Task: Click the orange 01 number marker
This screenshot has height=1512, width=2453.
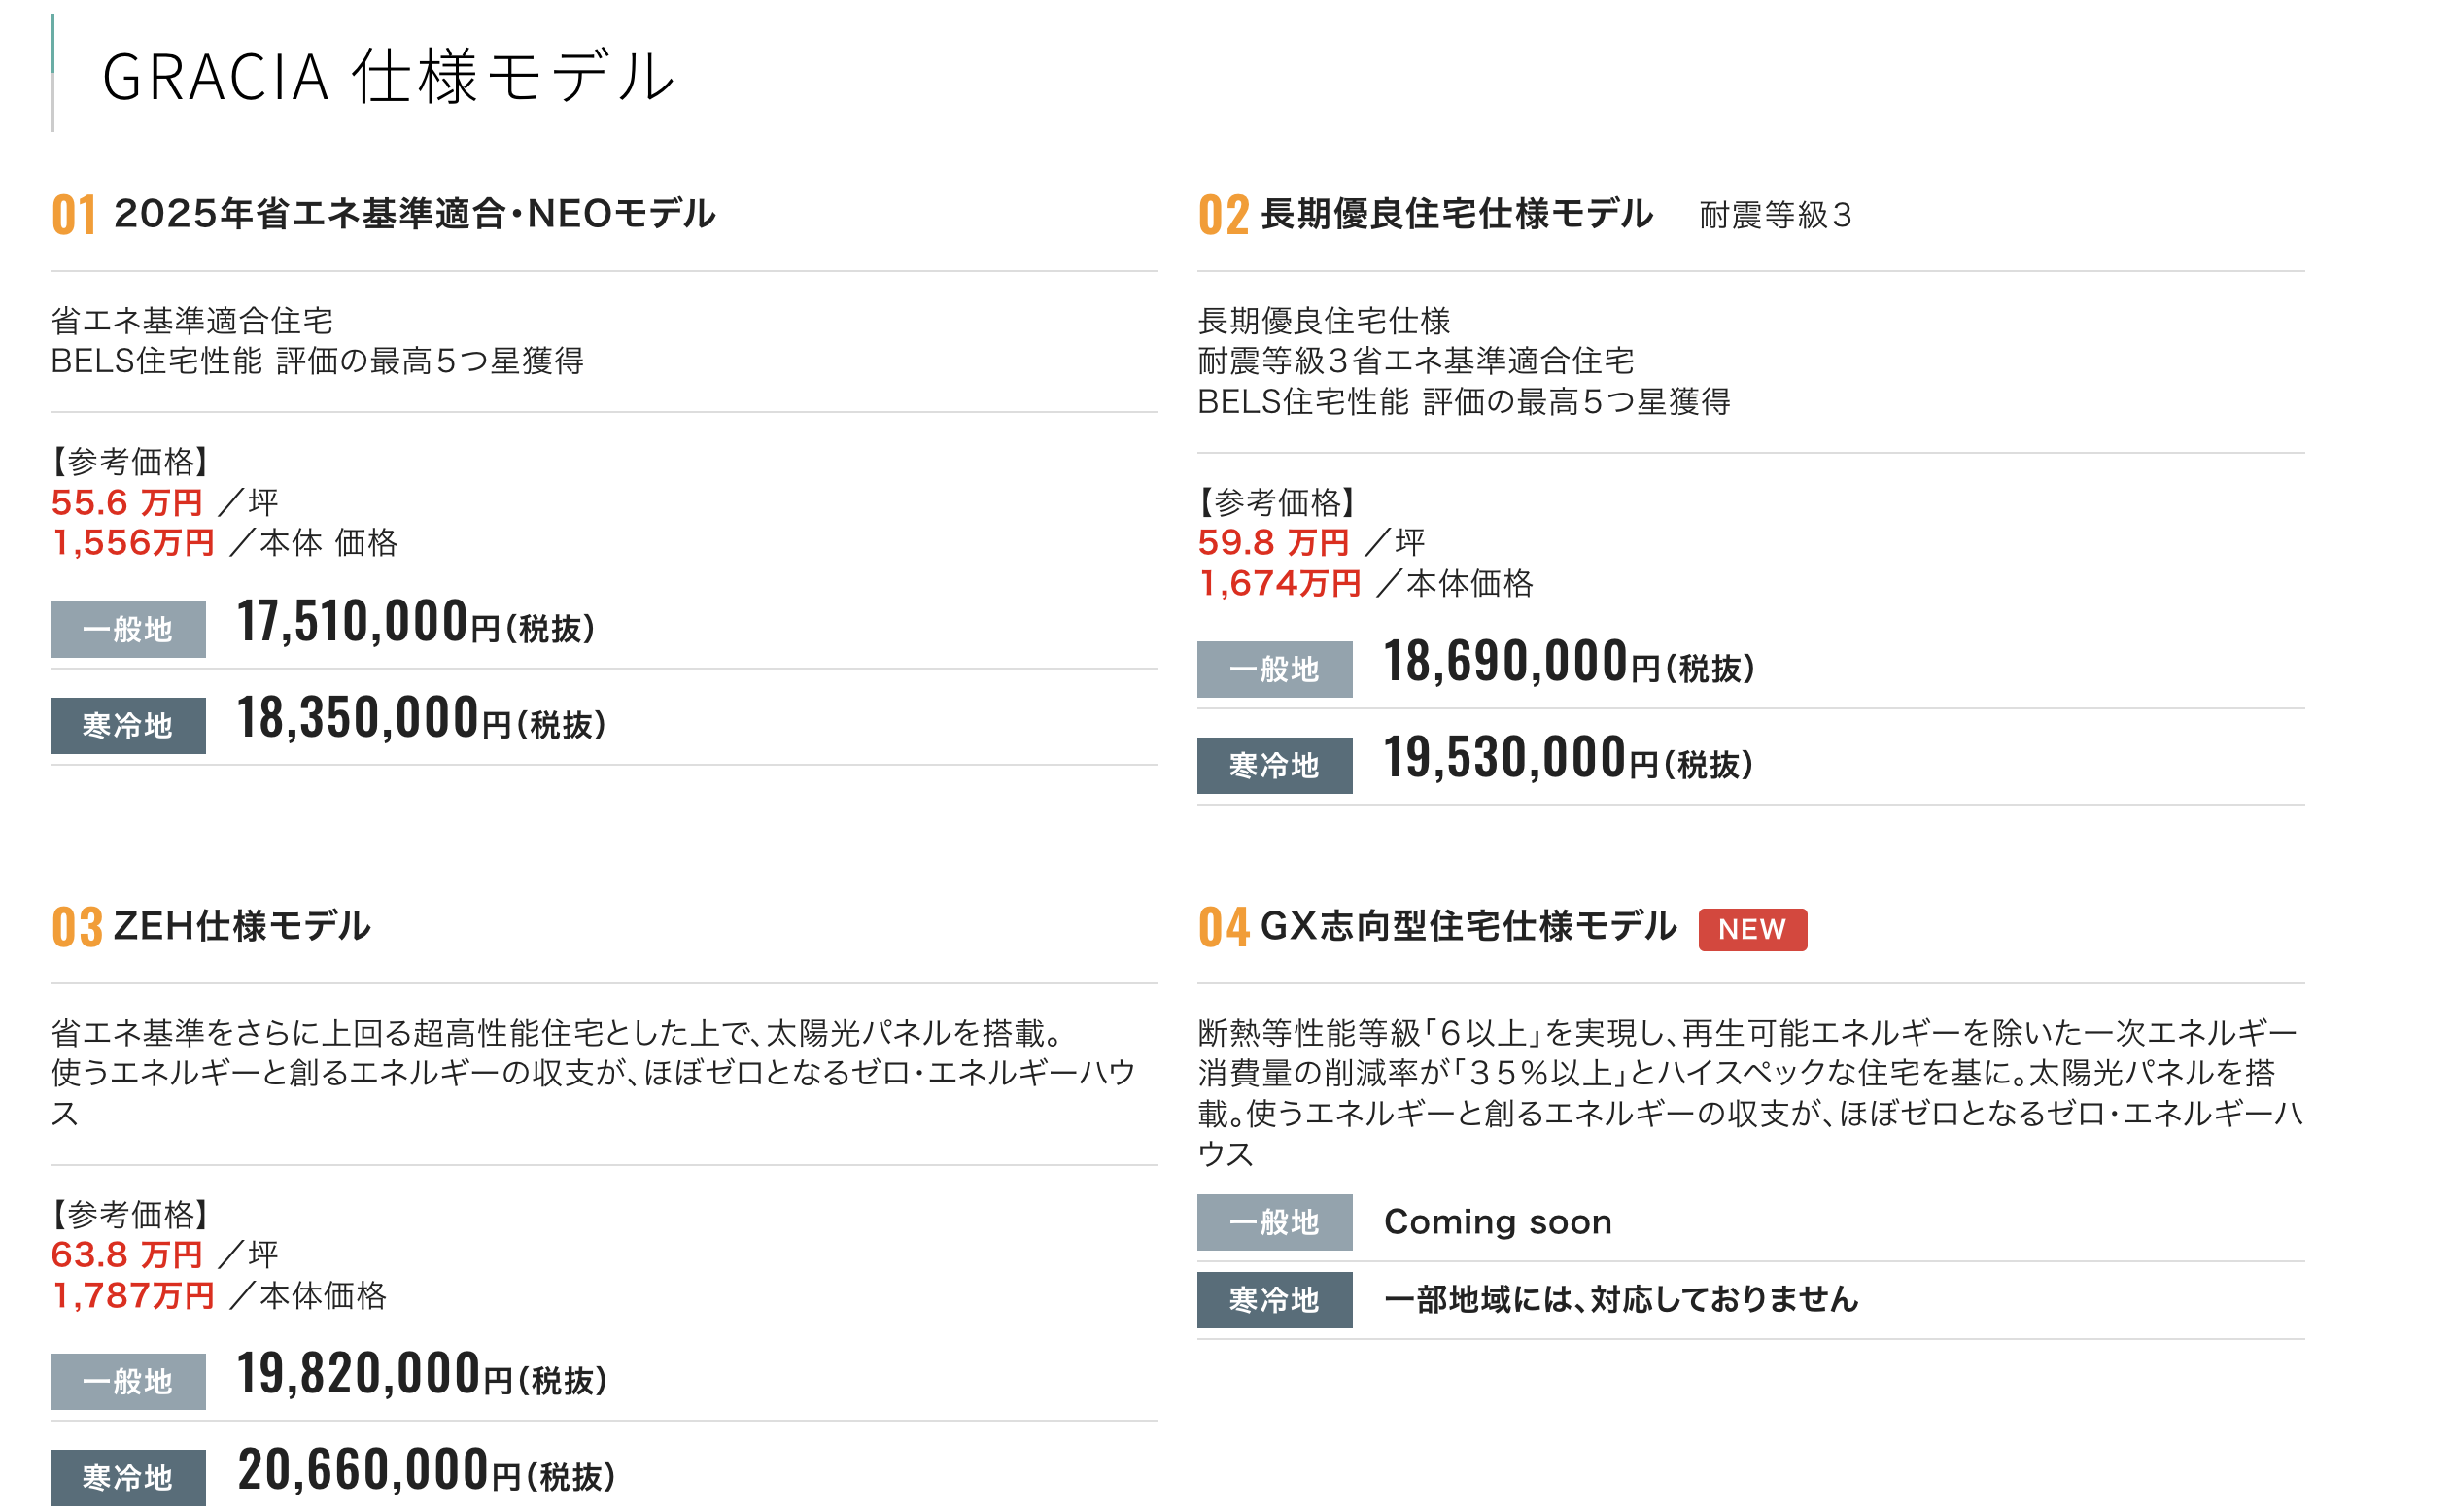Action: [74, 215]
